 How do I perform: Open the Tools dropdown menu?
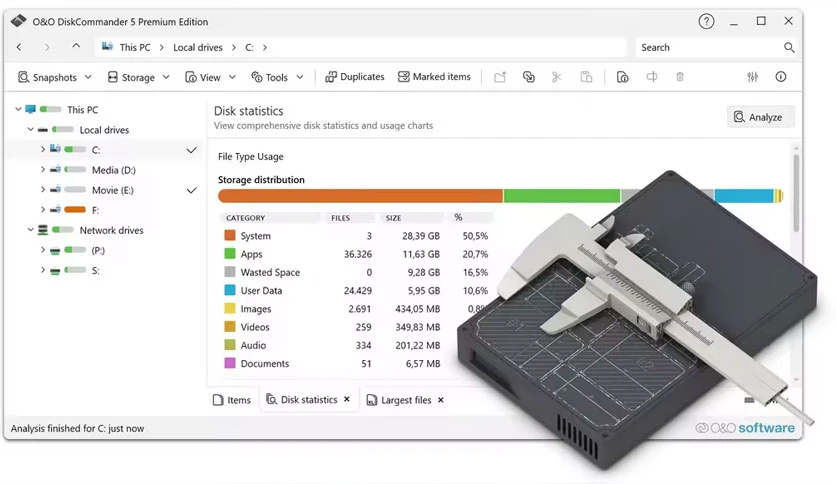[277, 77]
